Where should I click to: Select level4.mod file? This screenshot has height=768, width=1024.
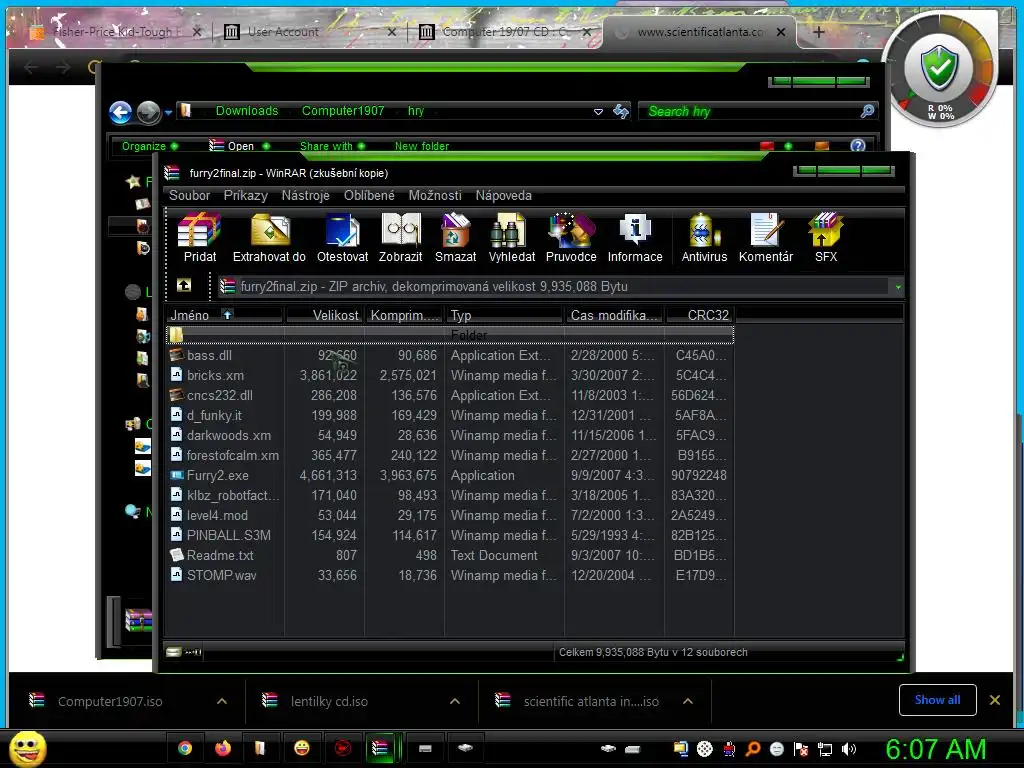(450, 515)
